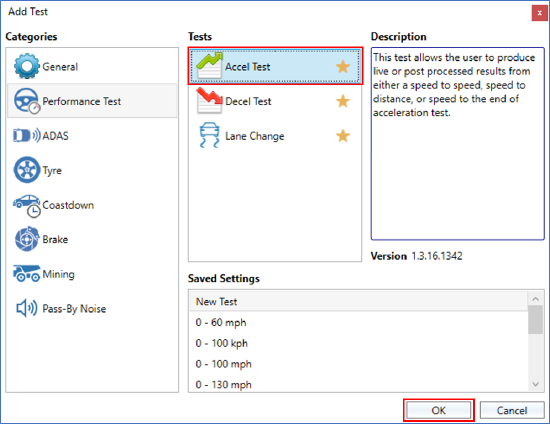Click the saved settings scrollbar thumb
550x424 pixels.
tap(536, 320)
